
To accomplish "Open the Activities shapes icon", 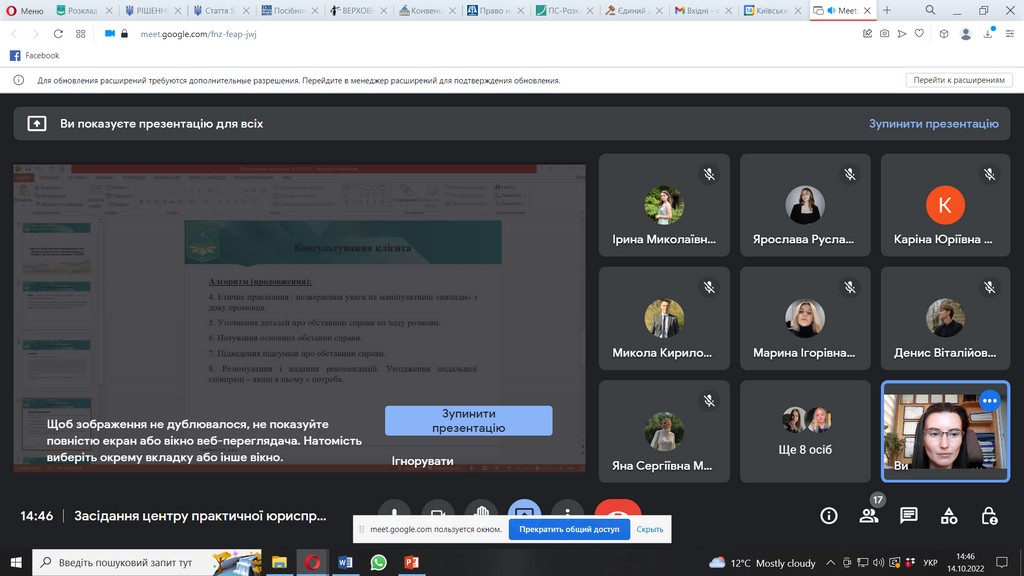I will pos(948,516).
